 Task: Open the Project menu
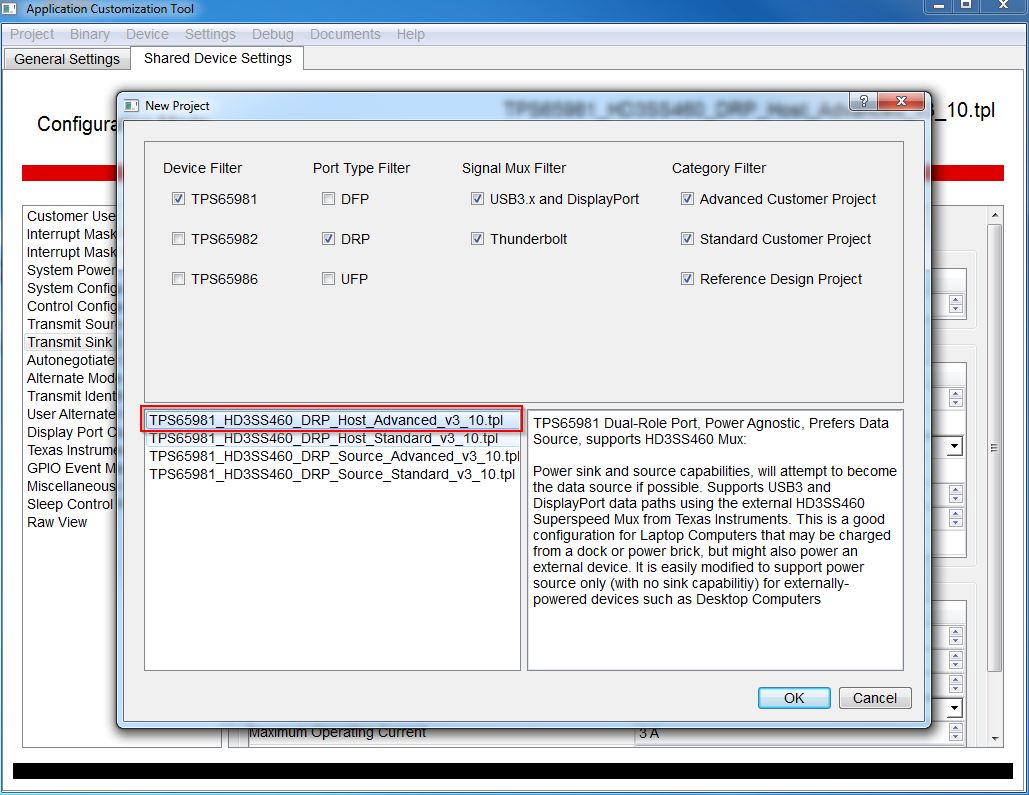pos(32,34)
